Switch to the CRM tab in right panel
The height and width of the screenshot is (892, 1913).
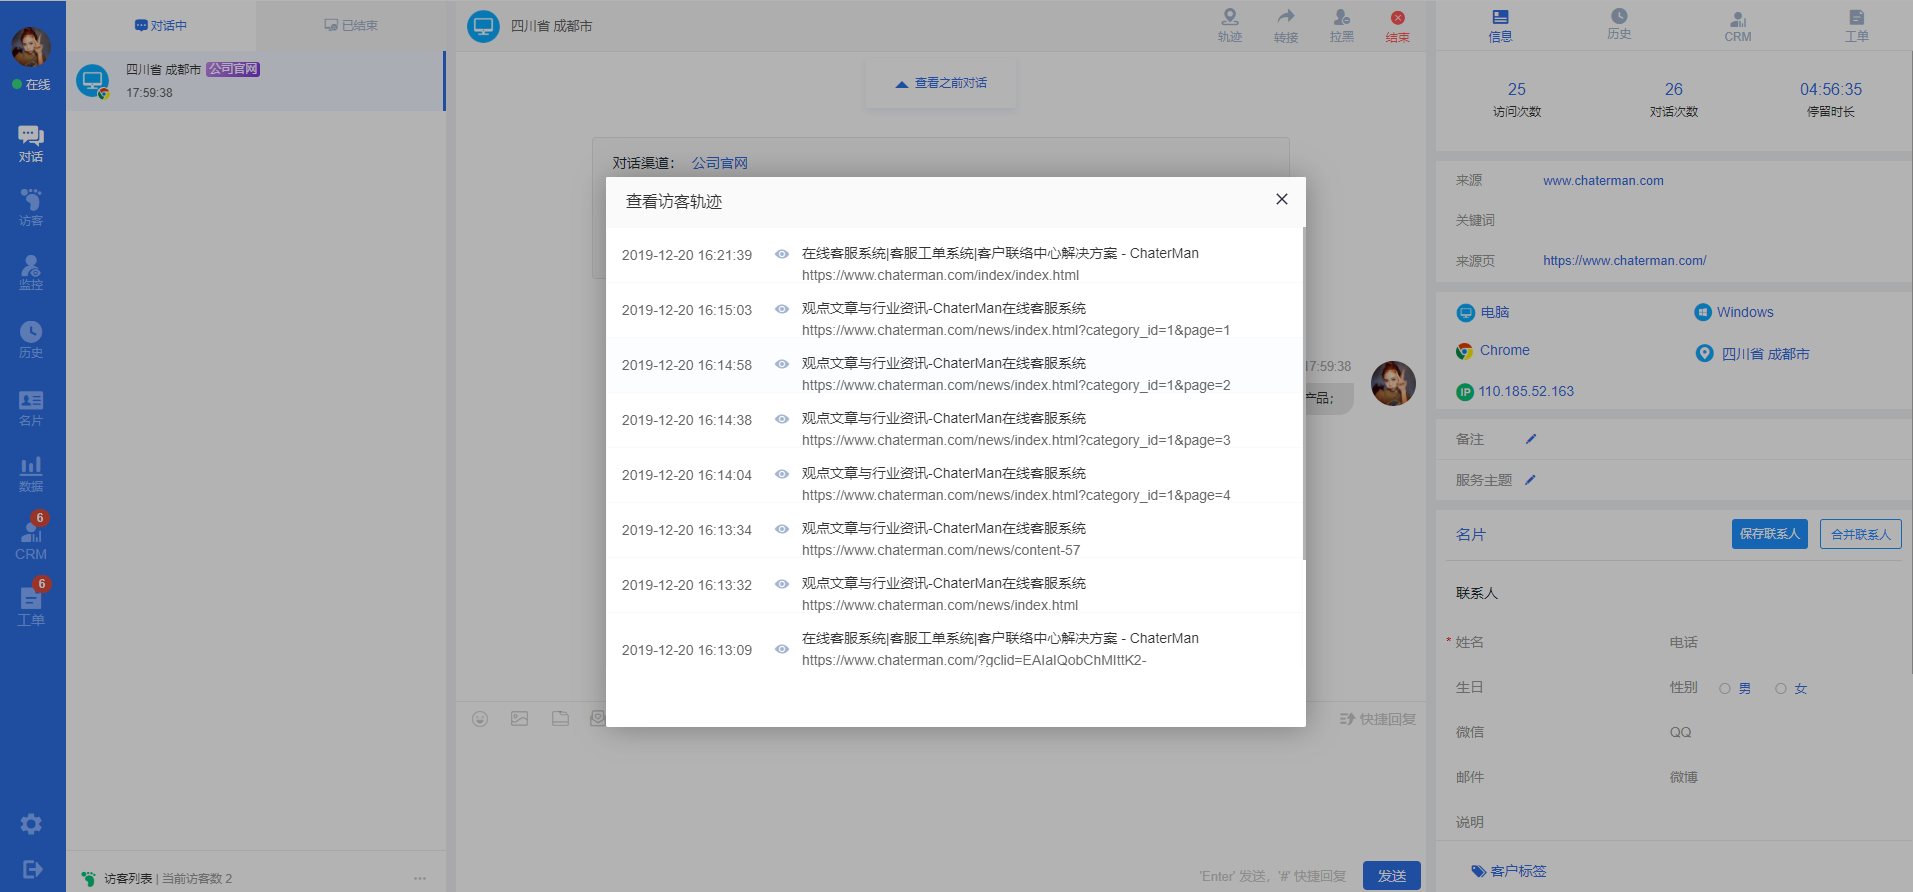[x=1738, y=26]
